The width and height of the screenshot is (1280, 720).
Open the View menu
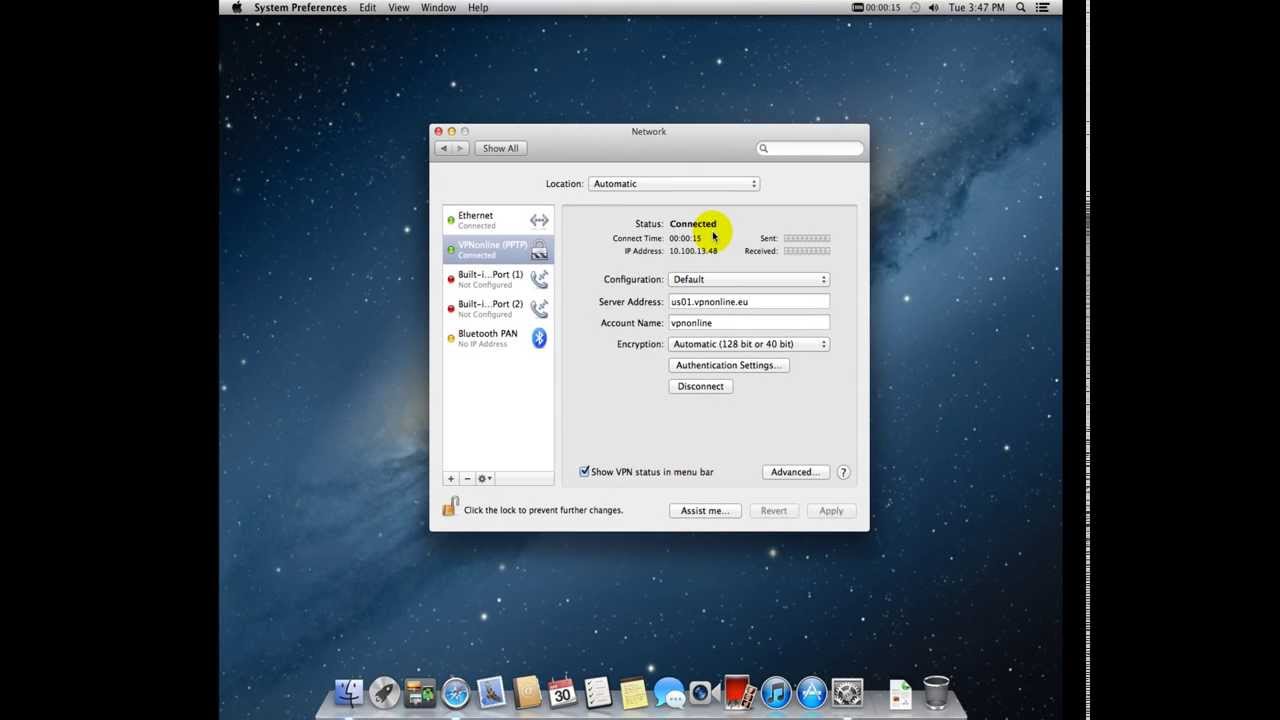398,7
